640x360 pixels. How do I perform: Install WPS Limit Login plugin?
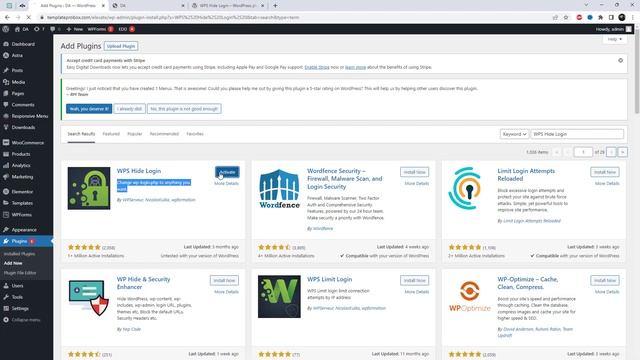415,280
